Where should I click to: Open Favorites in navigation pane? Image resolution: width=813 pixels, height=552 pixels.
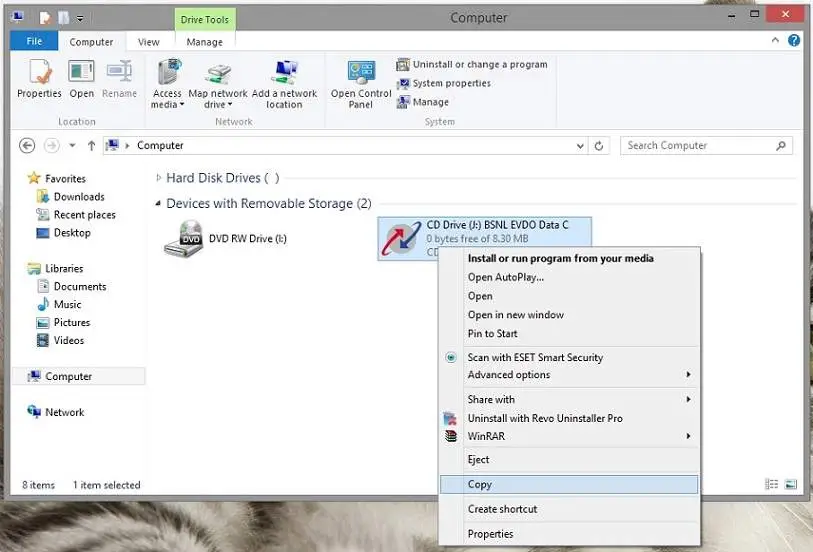[57, 178]
